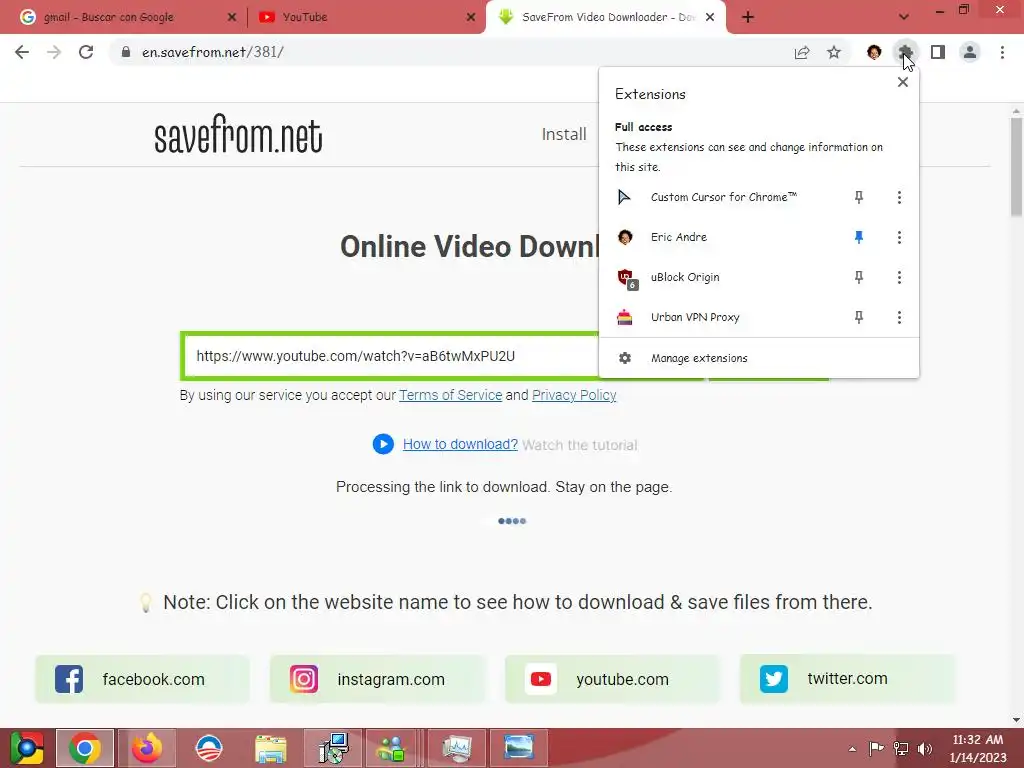The height and width of the screenshot is (768, 1024).
Task: Open more options for Urban VPN Proxy
Action: pyautogui.click(x=899, y=317)
